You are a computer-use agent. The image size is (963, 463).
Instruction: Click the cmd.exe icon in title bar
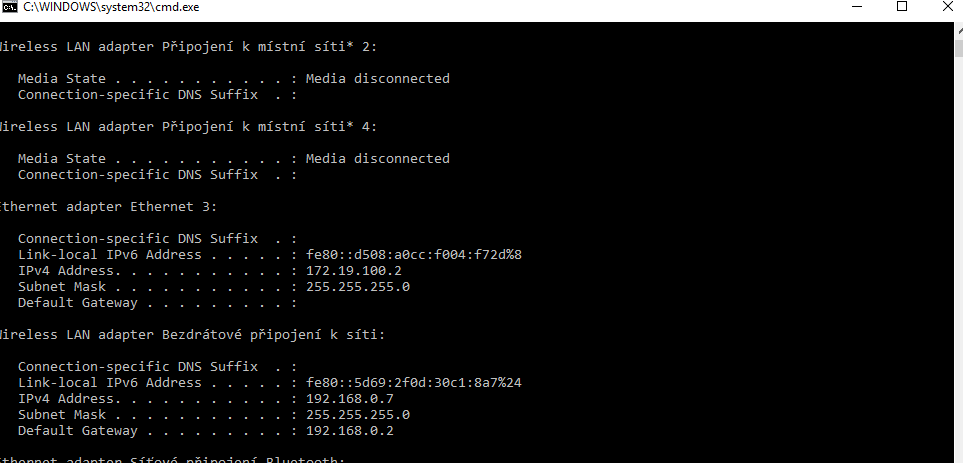click(11, 7)
